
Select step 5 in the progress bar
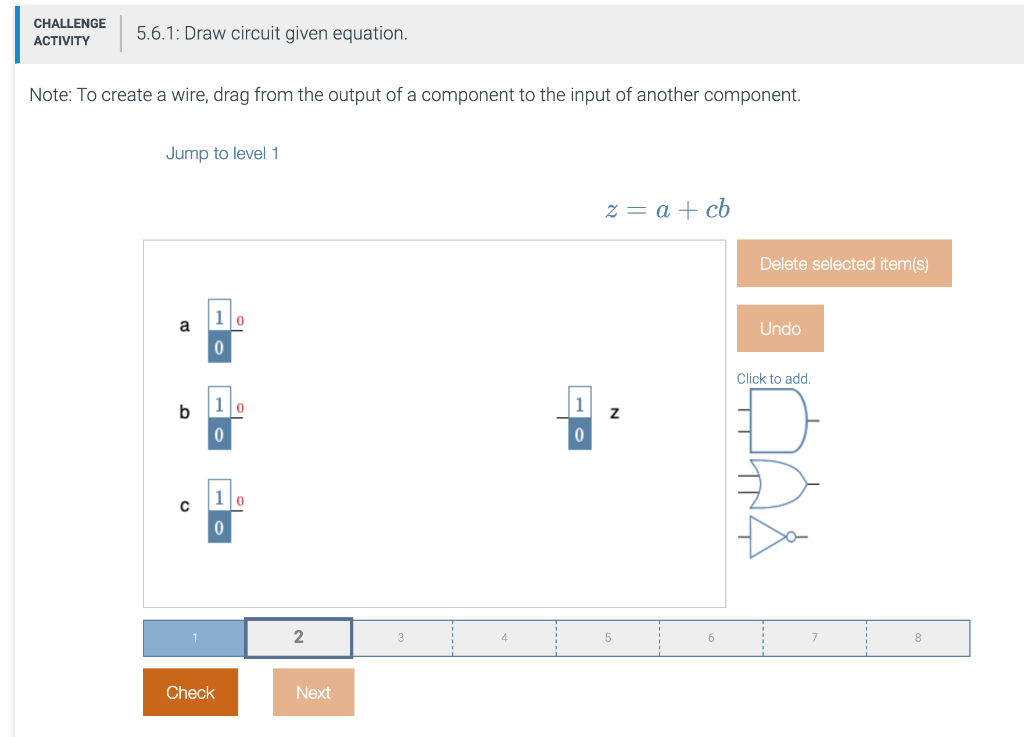pos(607,637)
